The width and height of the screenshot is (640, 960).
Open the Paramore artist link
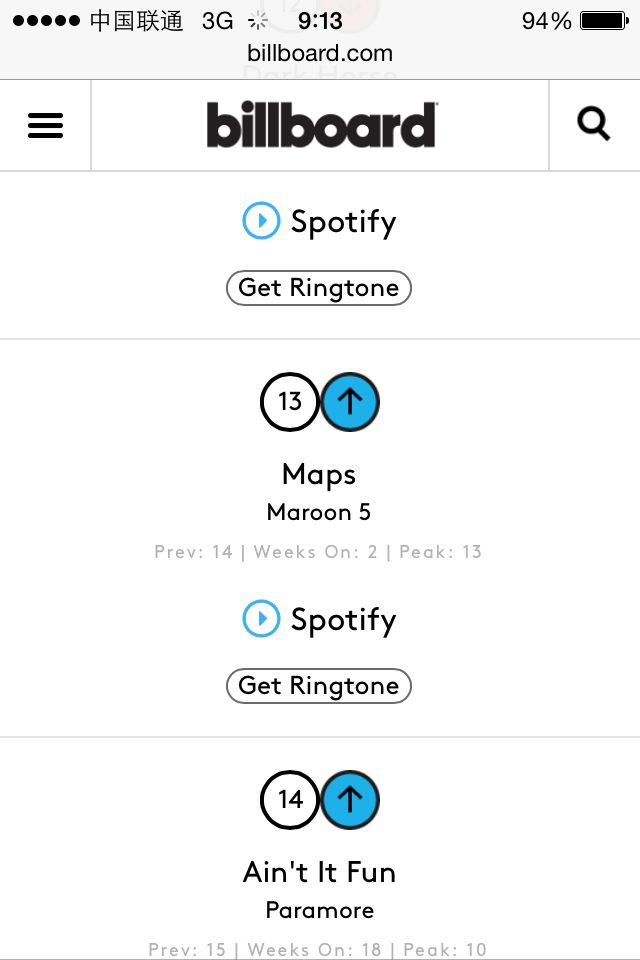(x=319, y=911)
